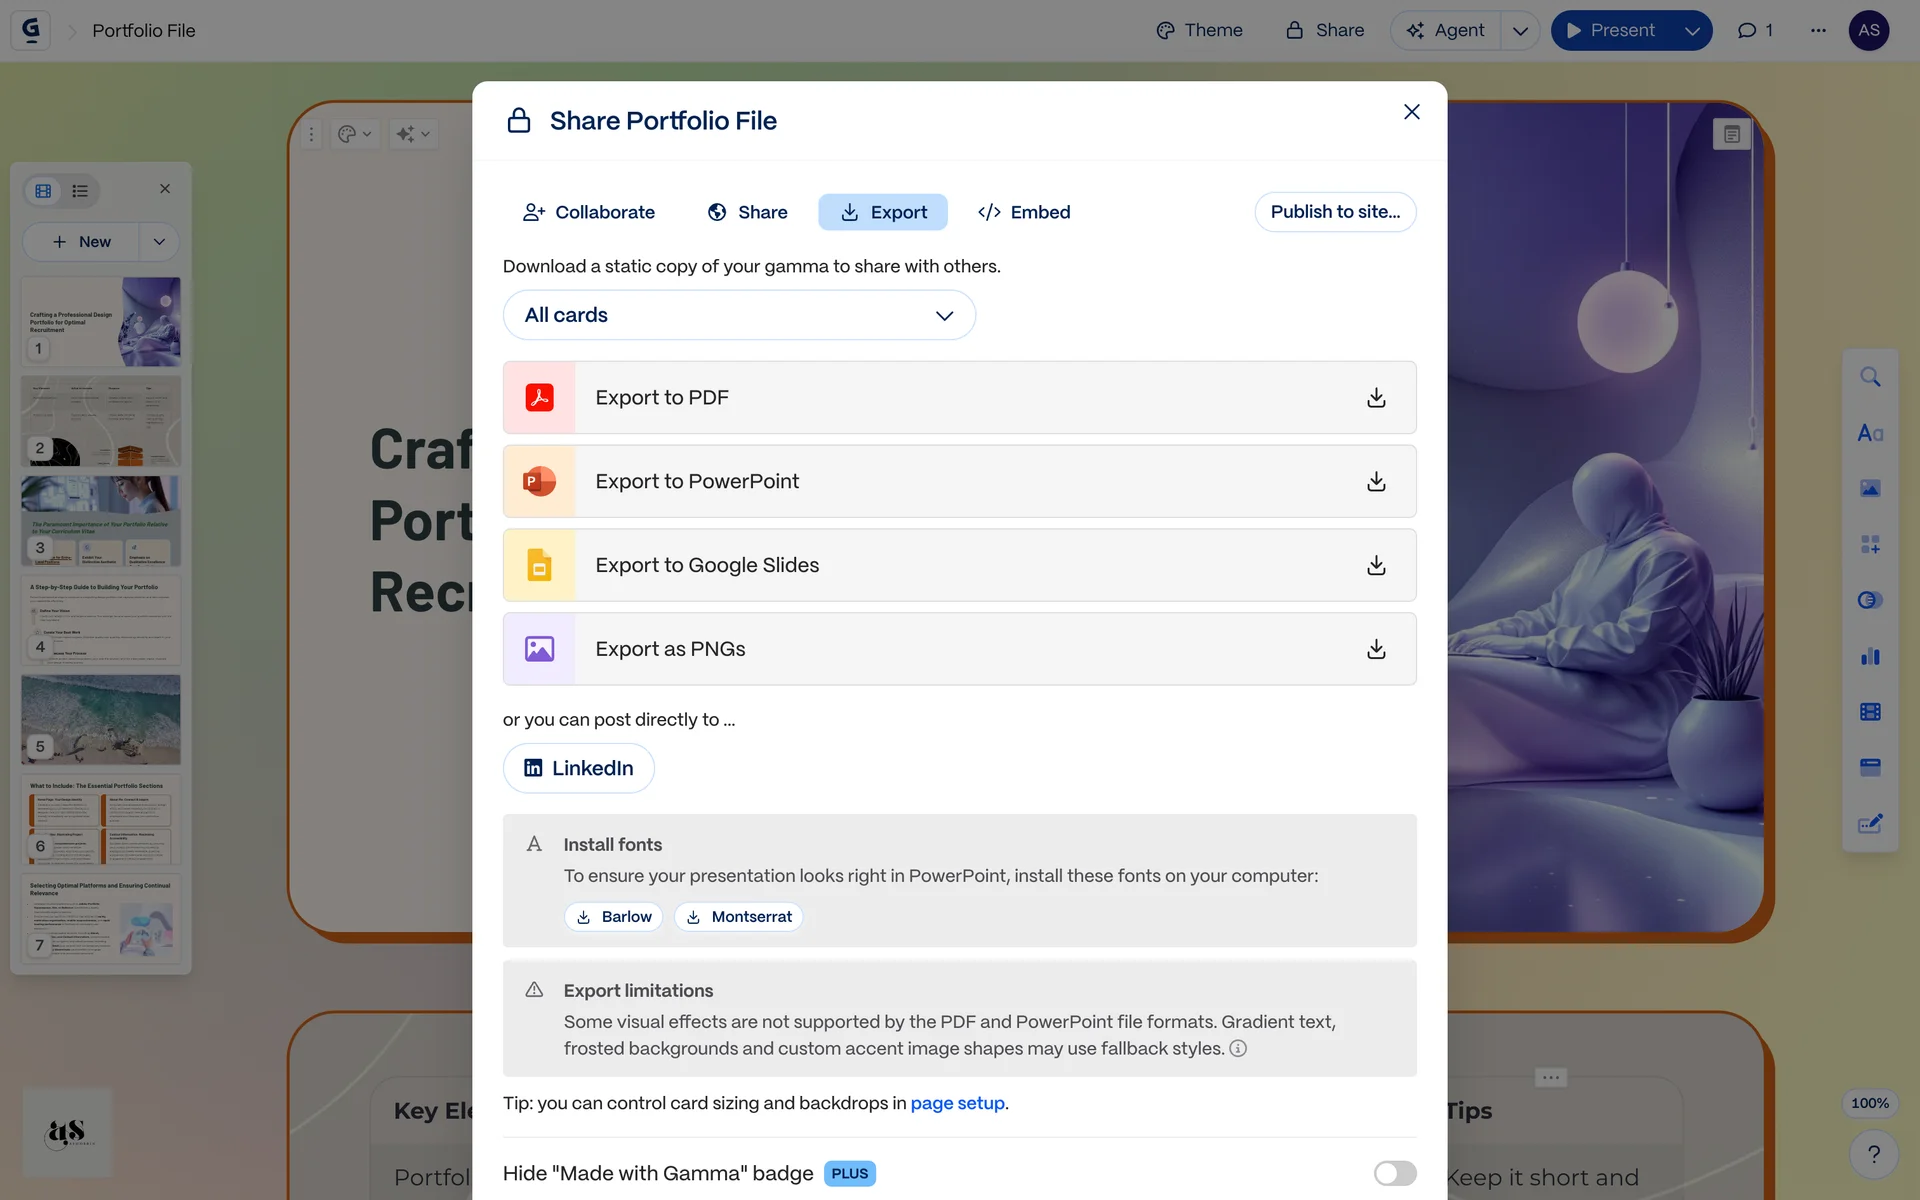Click the Export to PDF download icon
This screenshot has height=1200, width=1920.
tap(1376, 398)
